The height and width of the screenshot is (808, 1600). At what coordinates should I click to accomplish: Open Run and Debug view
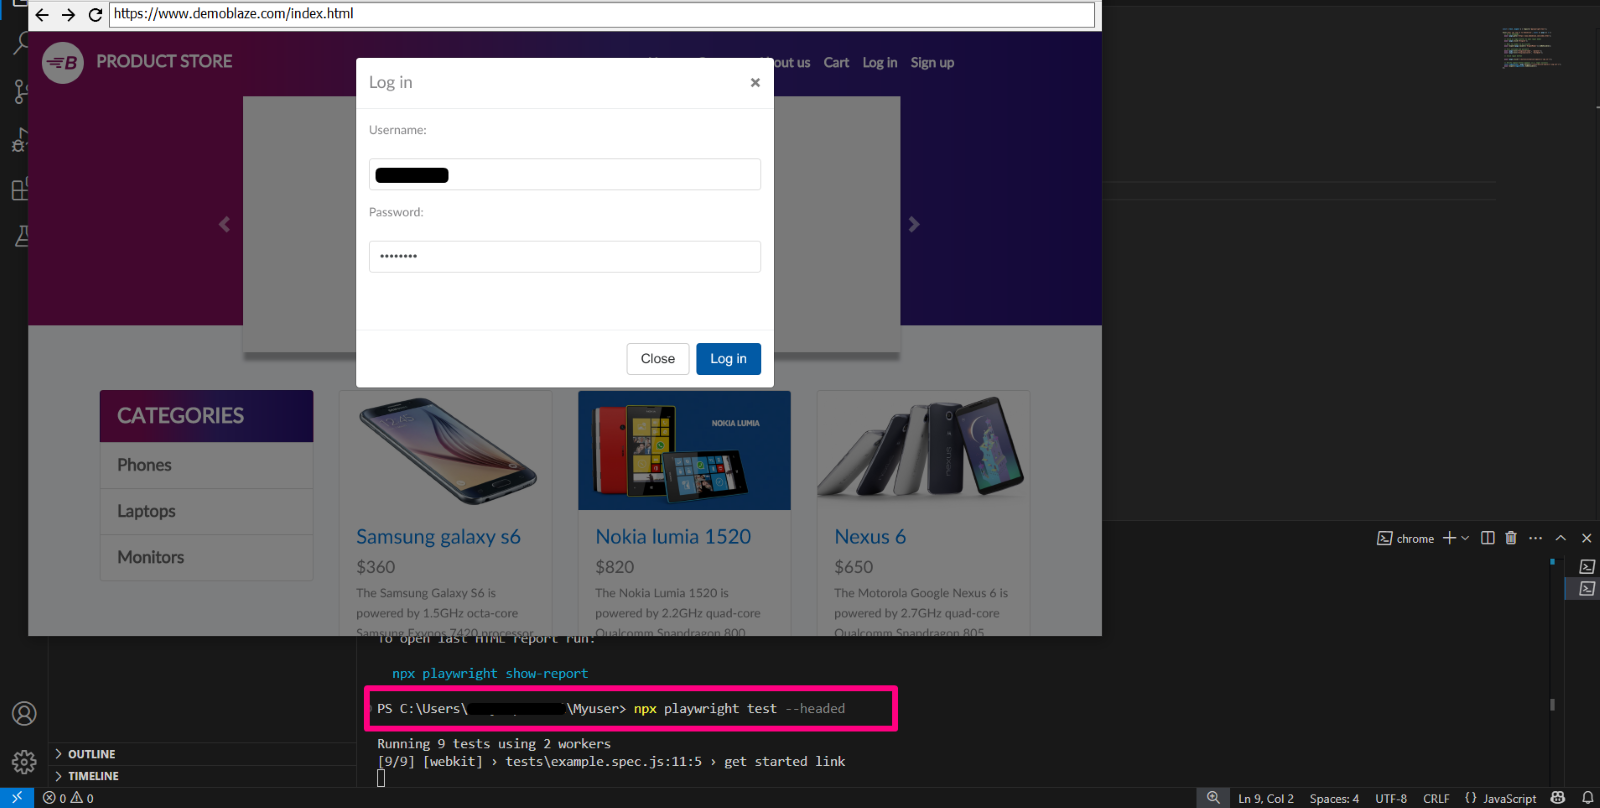pyautogui.click(x=20, y=140)
